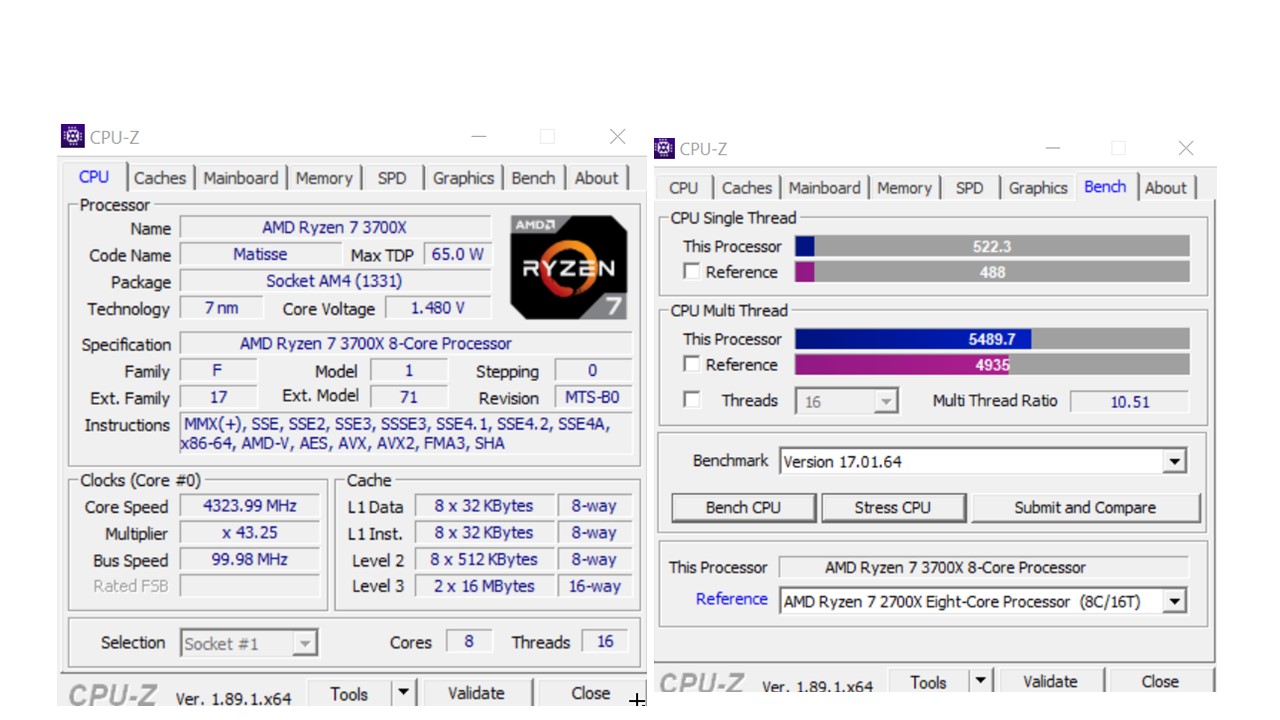Image resolution: width=1280 pixels, height=720 pixels.
Task: Click the Revision value MTS-B0
Action: [x=593, y=397]
